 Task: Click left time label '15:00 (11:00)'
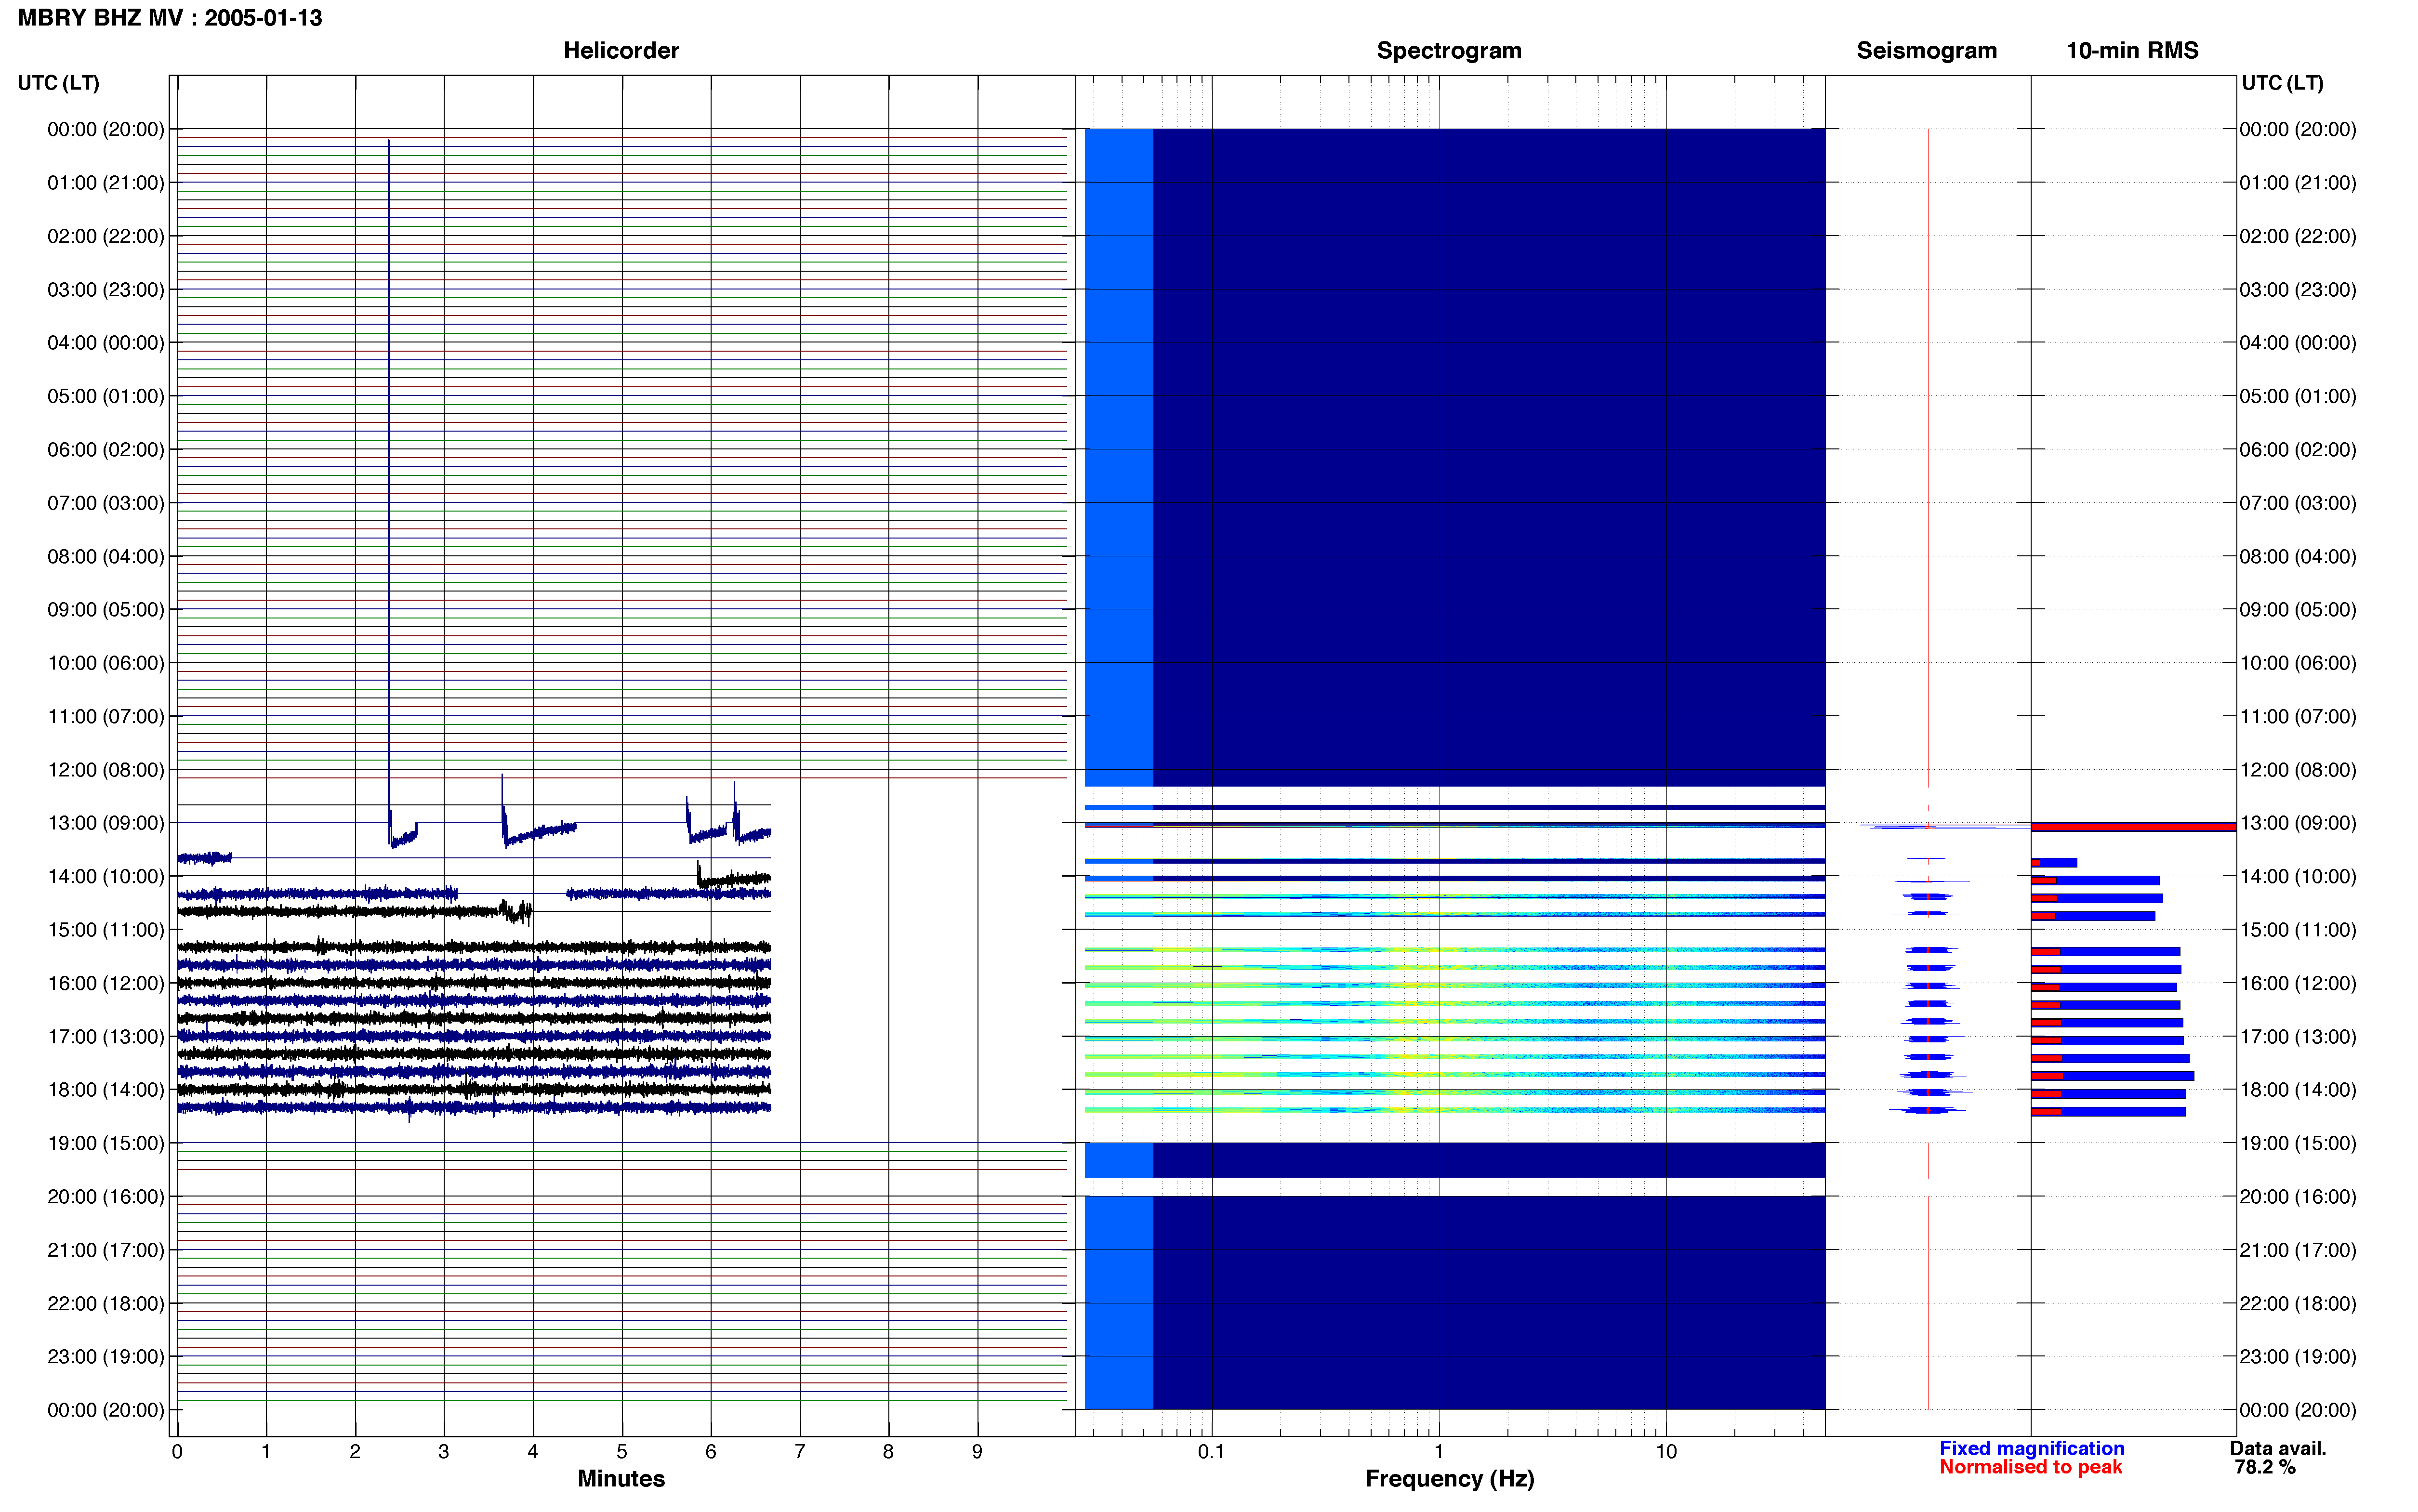106,930
